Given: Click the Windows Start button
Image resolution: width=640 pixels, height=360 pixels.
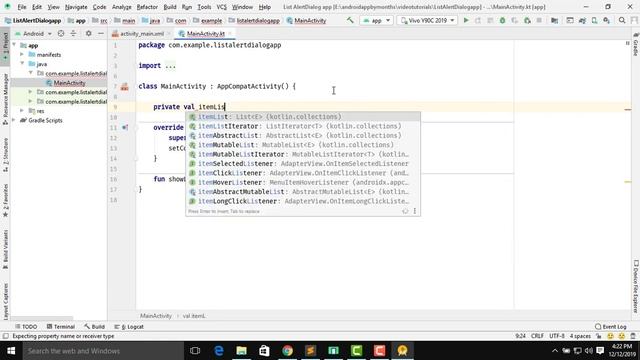Looking at the screenshot, I should coord(11,351).
